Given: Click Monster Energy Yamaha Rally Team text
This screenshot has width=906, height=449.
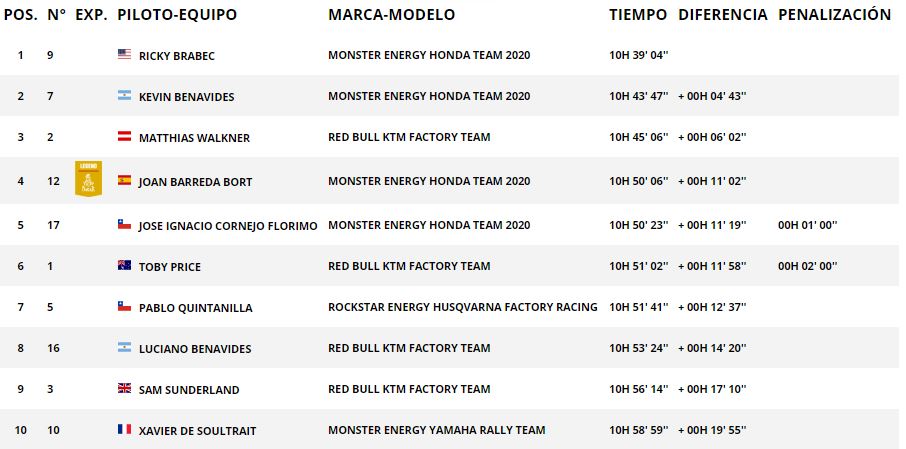Looking at the screenshot, I should tap(436, 430).
